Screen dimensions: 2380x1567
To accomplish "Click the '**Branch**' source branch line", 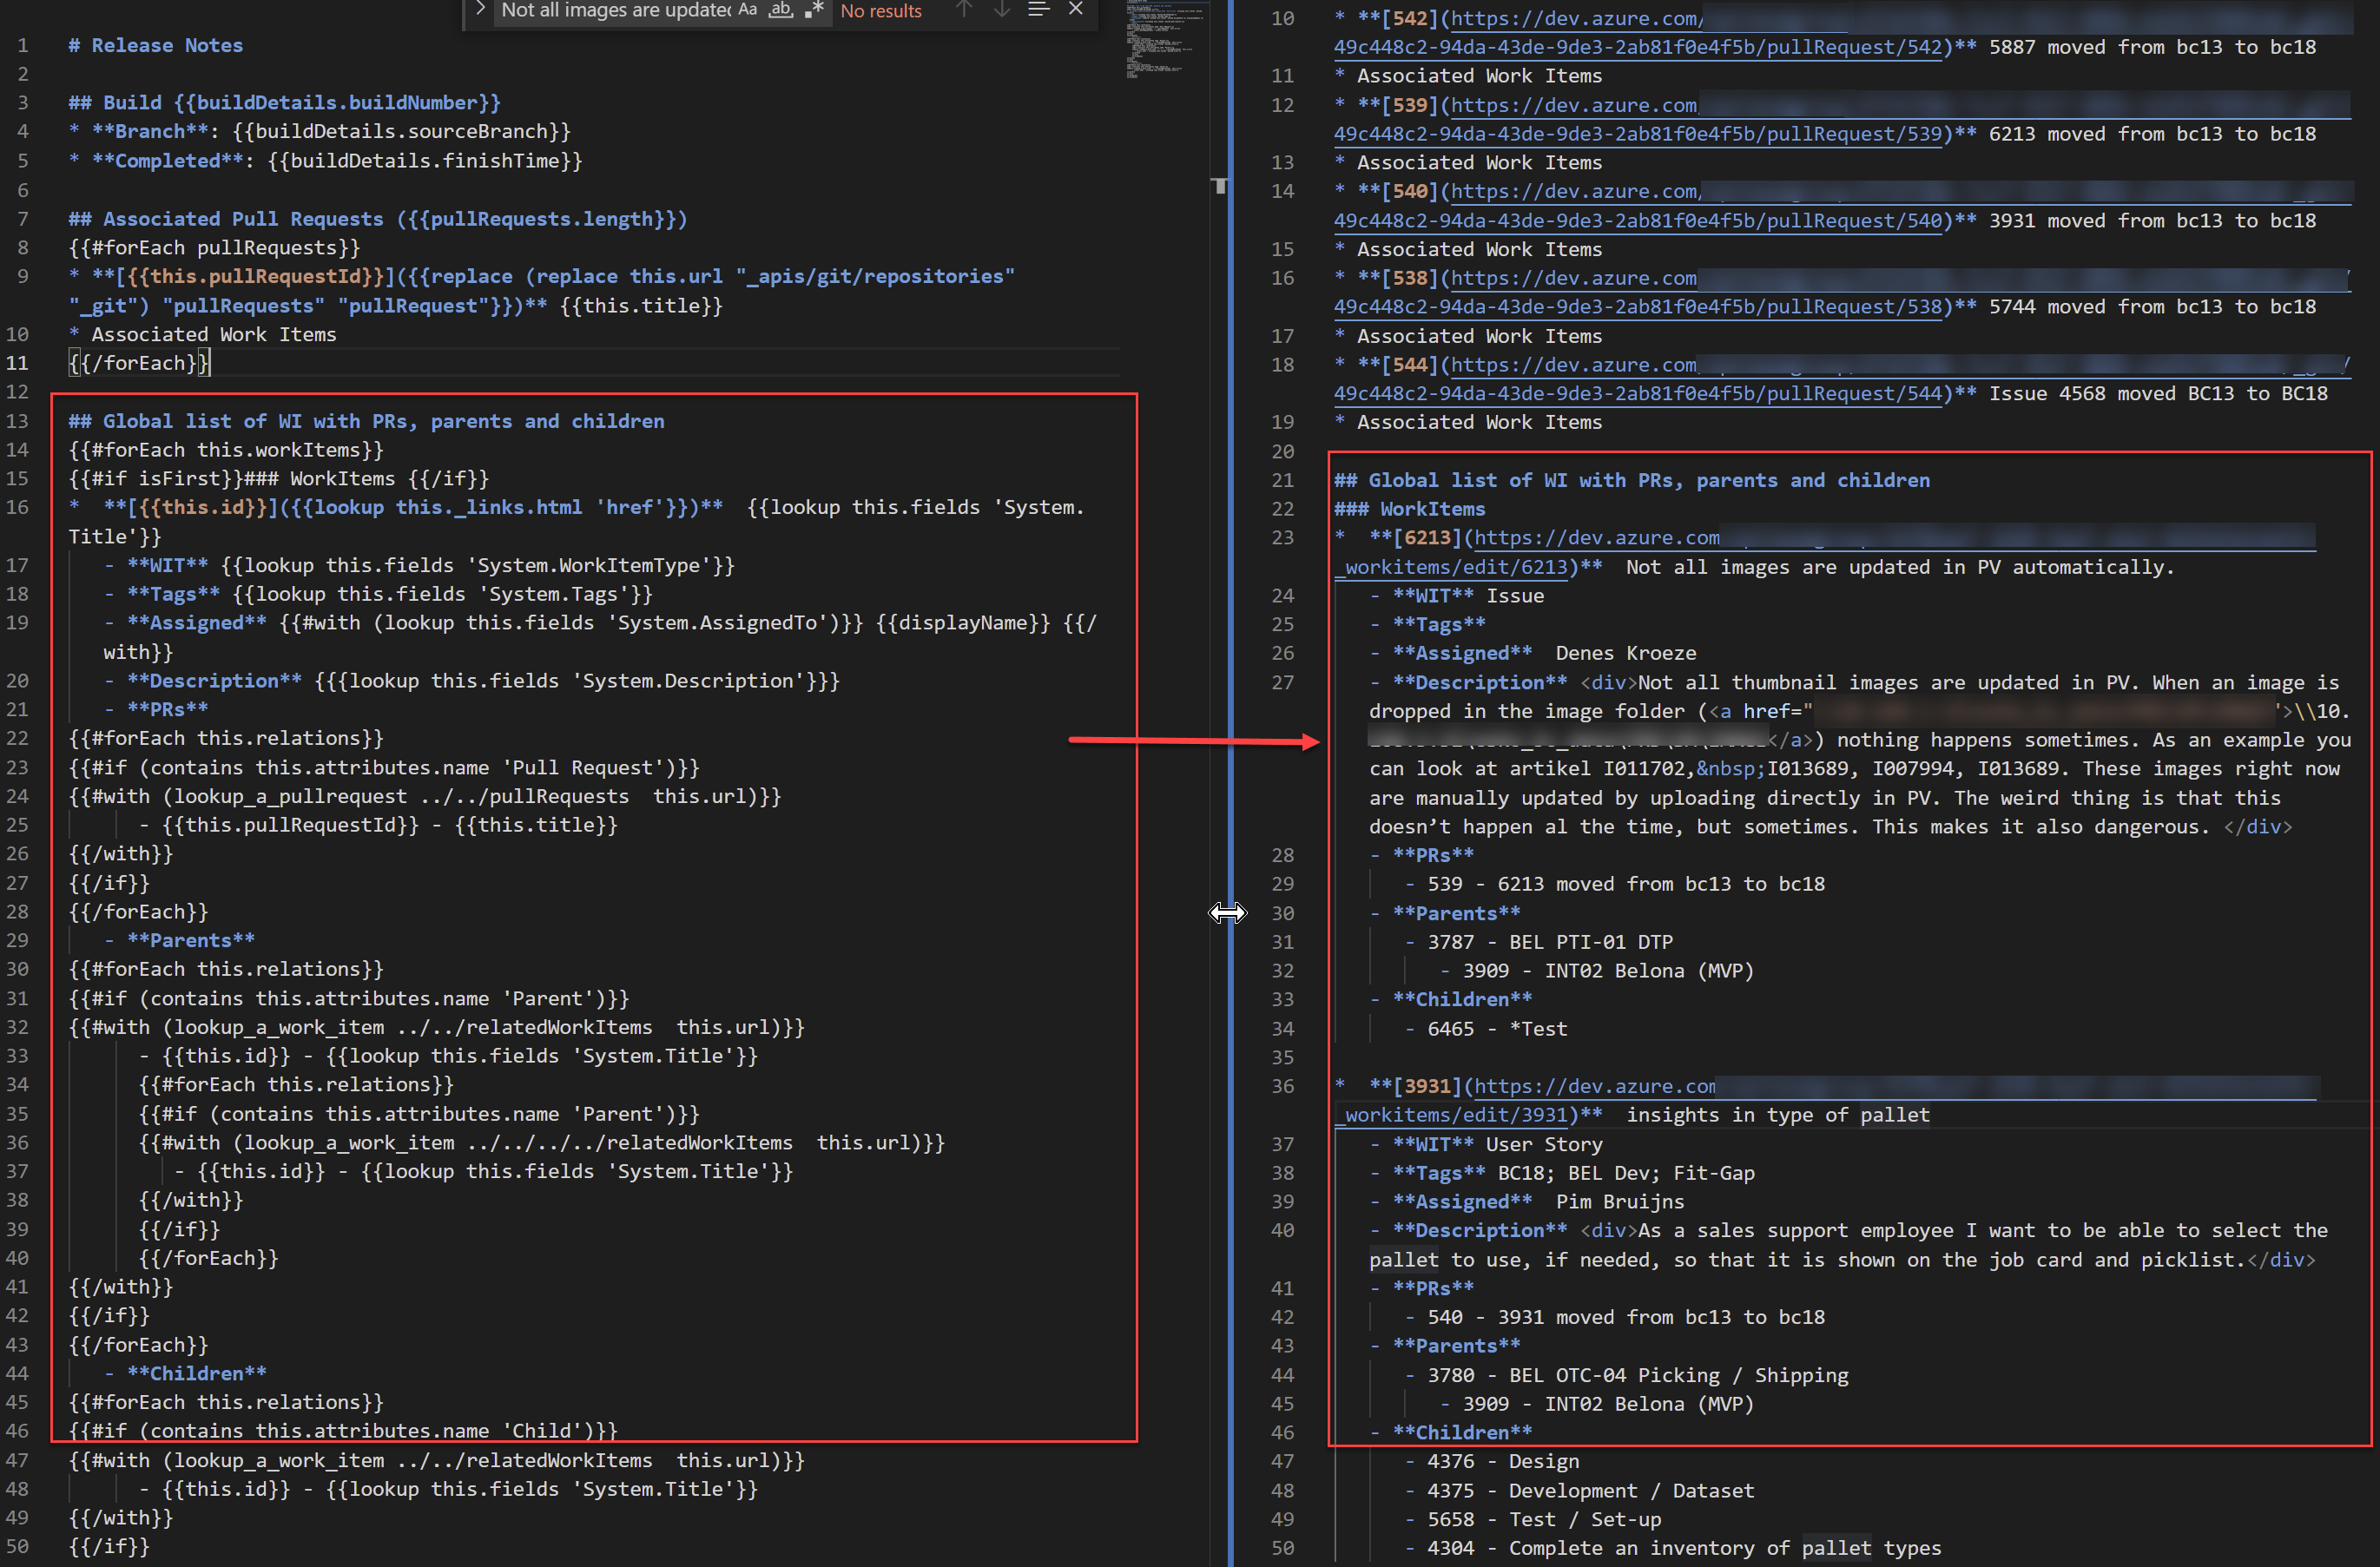I will click(x=320, y=131).
